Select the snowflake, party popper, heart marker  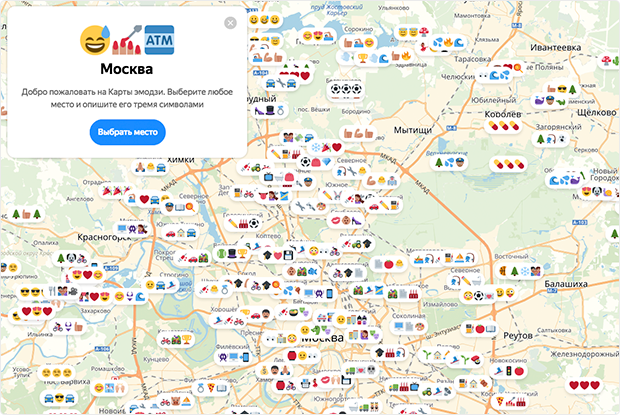click(326, 147)
